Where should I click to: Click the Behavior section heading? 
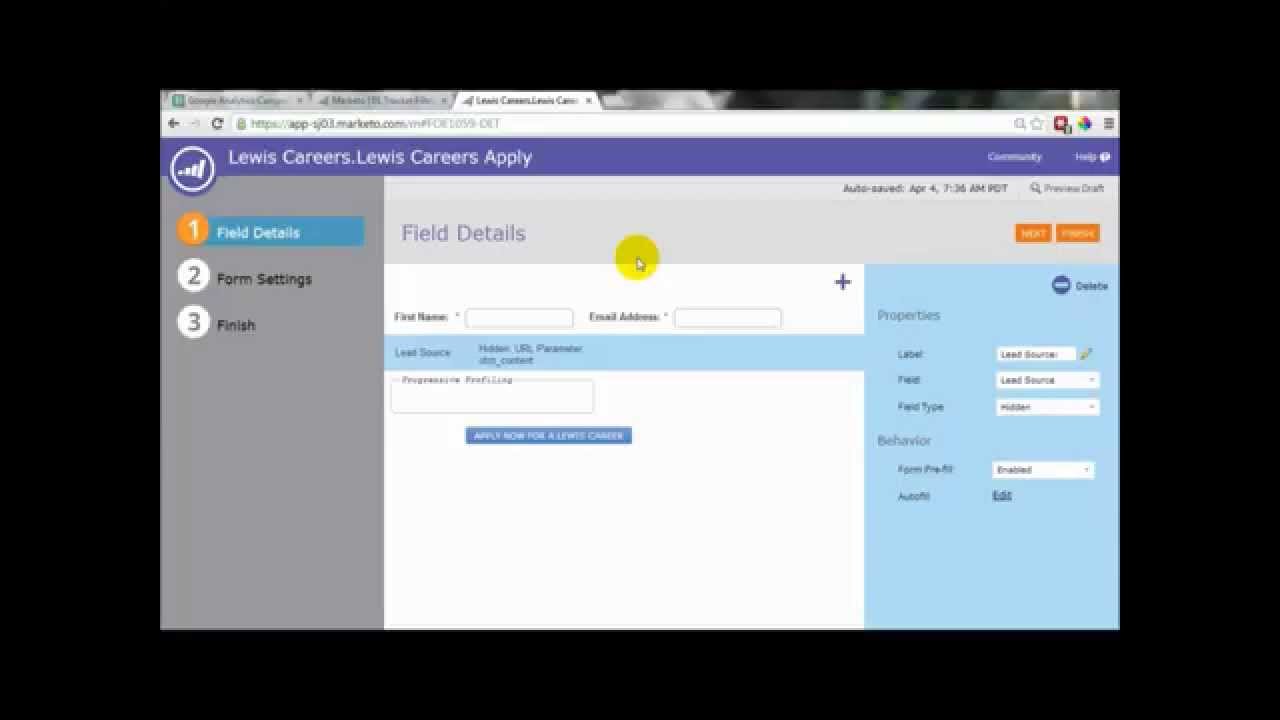coord(904,441)
